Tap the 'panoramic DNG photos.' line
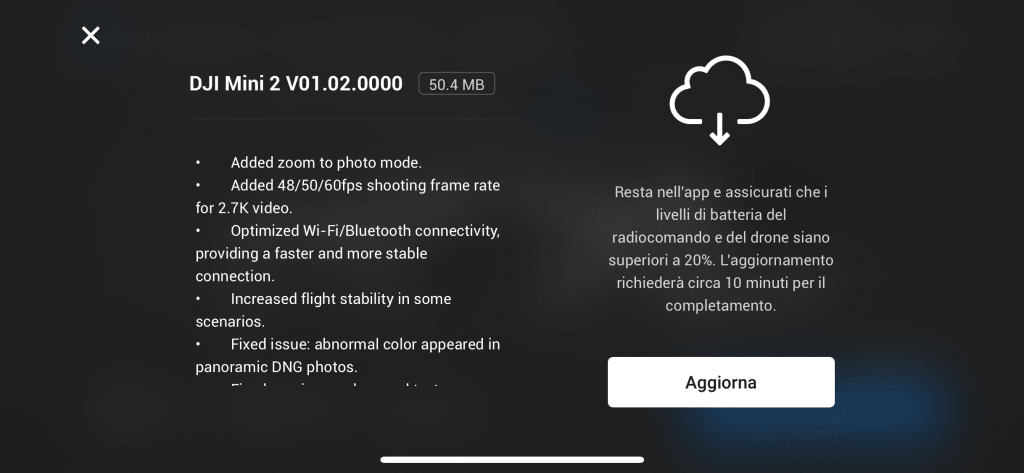This screenshot has height=473, width=1024. pos(276,367)
